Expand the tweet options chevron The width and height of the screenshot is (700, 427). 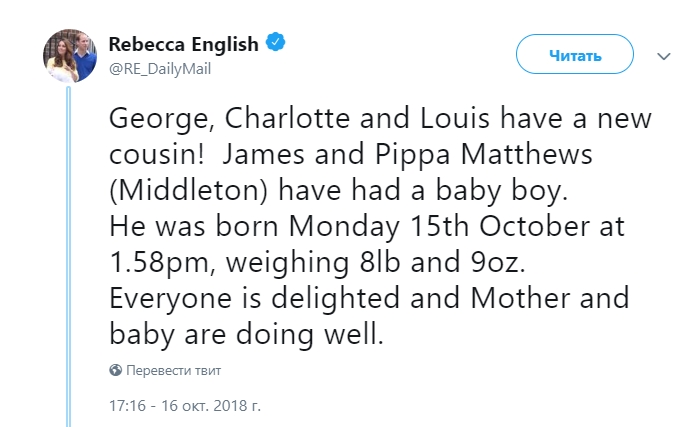pos(664,56)
